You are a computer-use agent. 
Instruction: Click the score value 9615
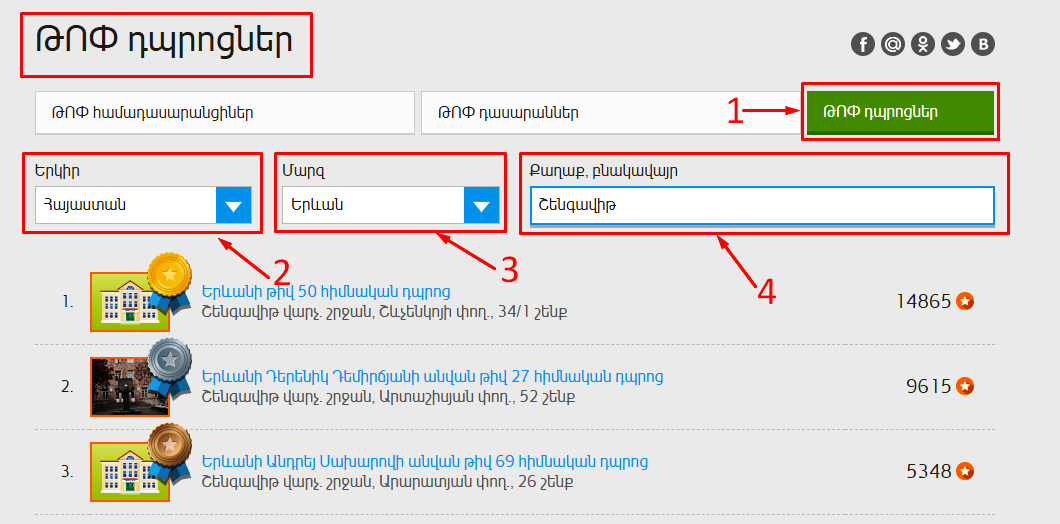pyautogui.click(x=929, y=387)
